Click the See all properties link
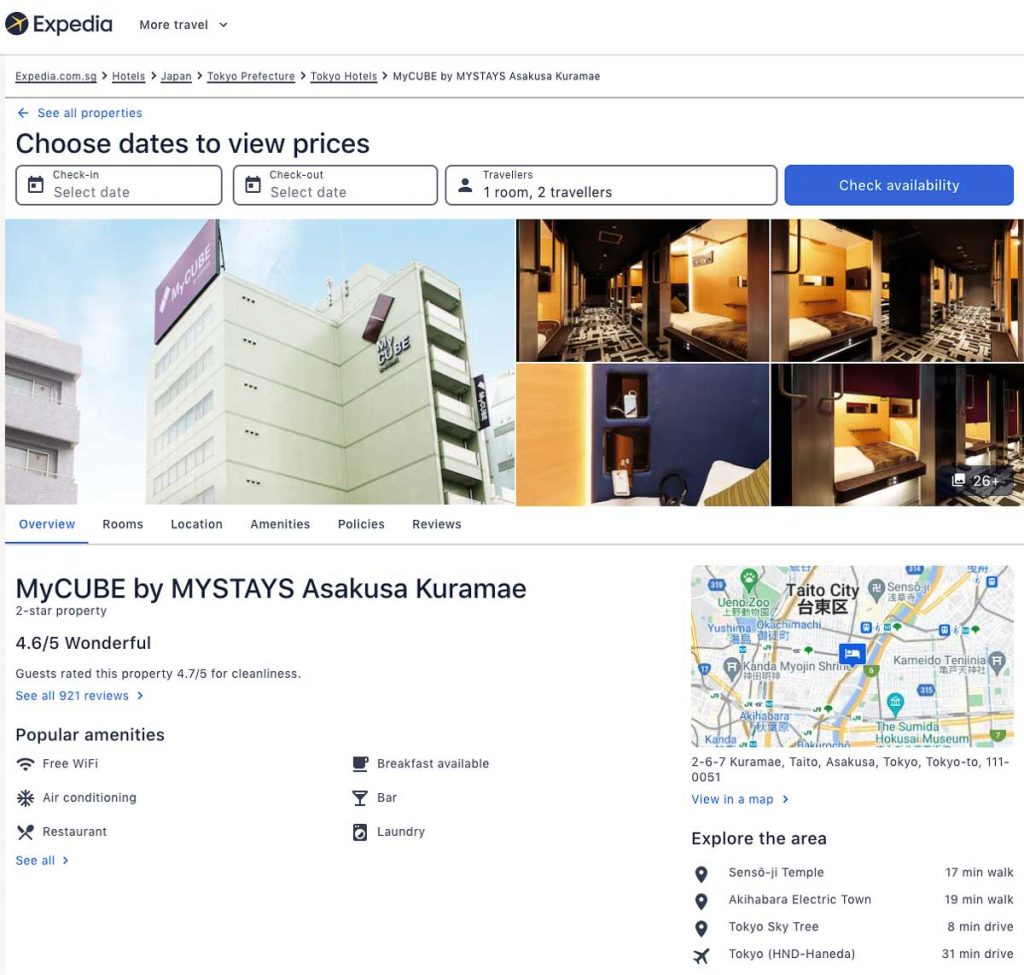Screen dimensions: 1024x975 tap(89, 113)
